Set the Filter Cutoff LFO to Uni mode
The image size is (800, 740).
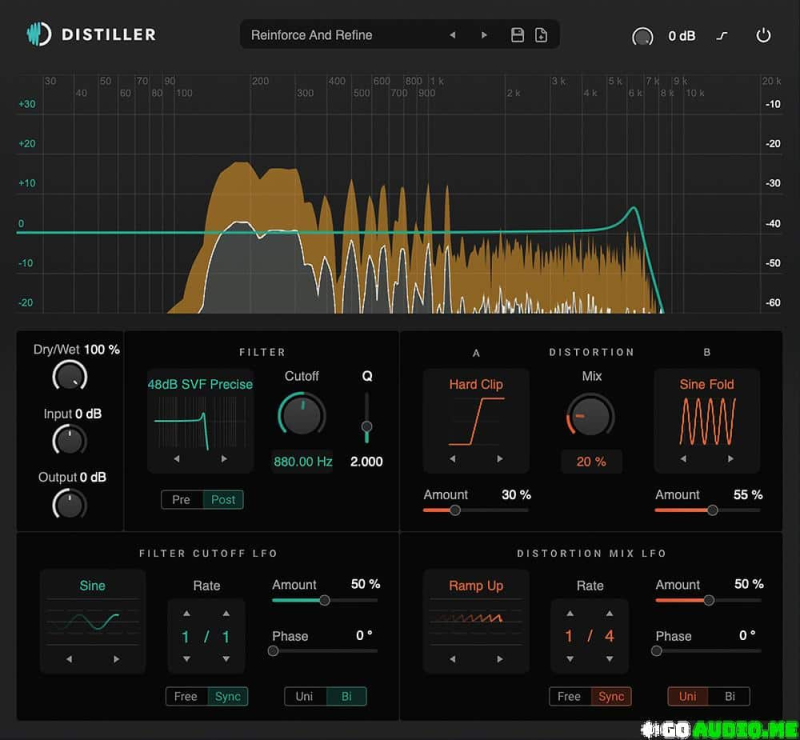coord(305,696)
